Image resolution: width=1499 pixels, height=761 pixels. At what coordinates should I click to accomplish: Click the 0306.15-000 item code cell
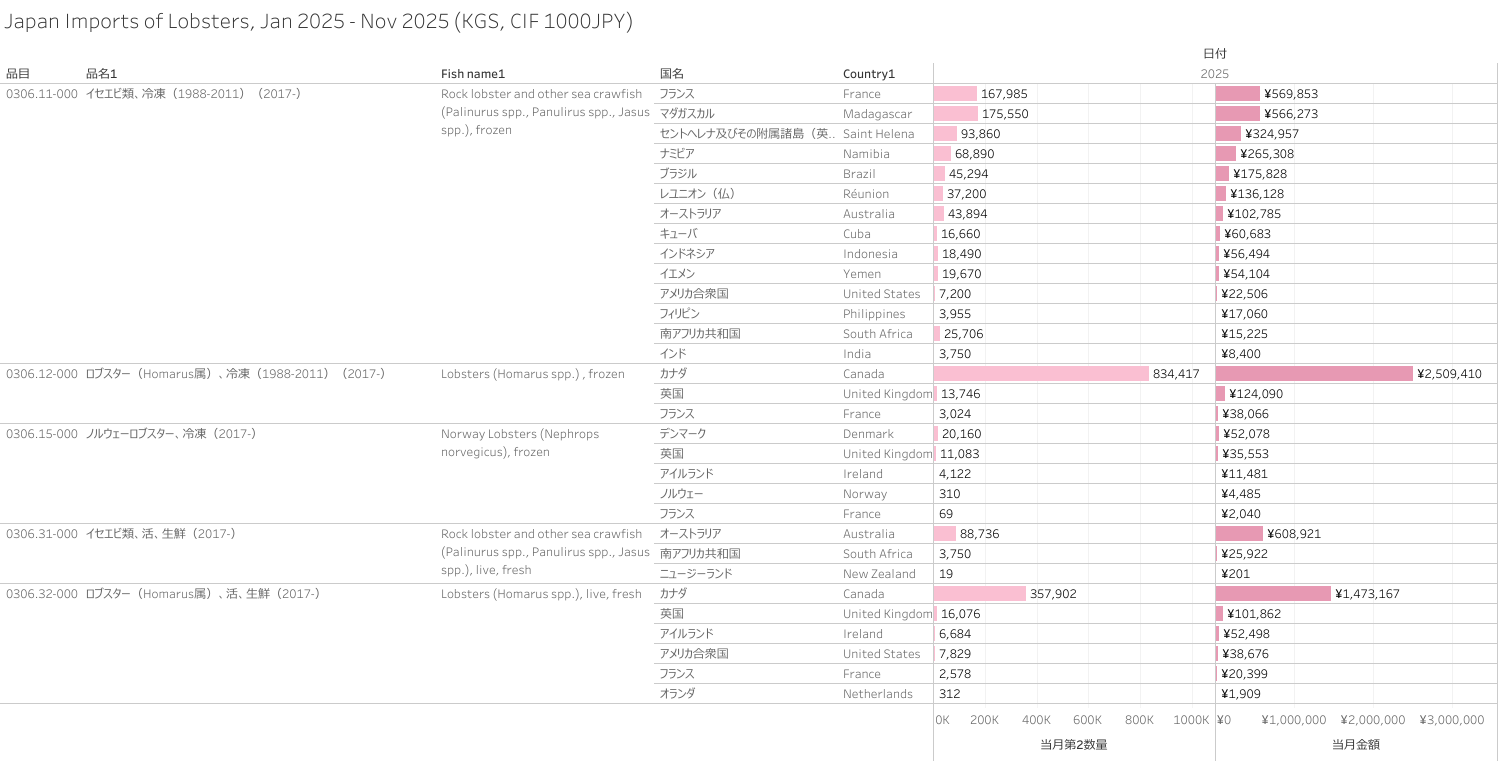coord(41,433)
